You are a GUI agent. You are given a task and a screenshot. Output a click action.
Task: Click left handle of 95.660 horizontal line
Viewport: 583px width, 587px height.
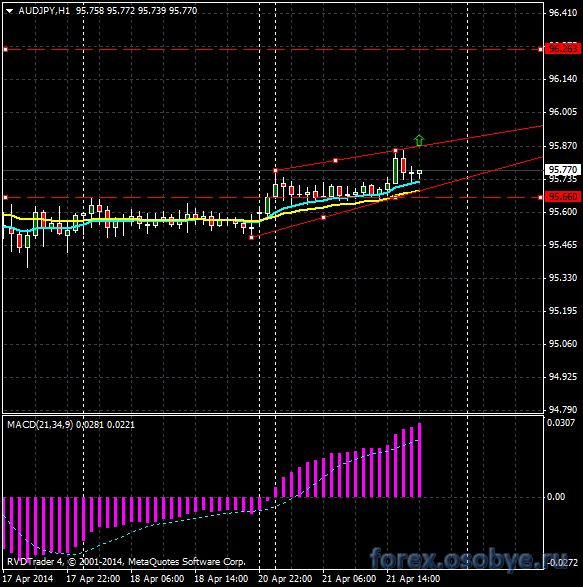pos(5,197)
